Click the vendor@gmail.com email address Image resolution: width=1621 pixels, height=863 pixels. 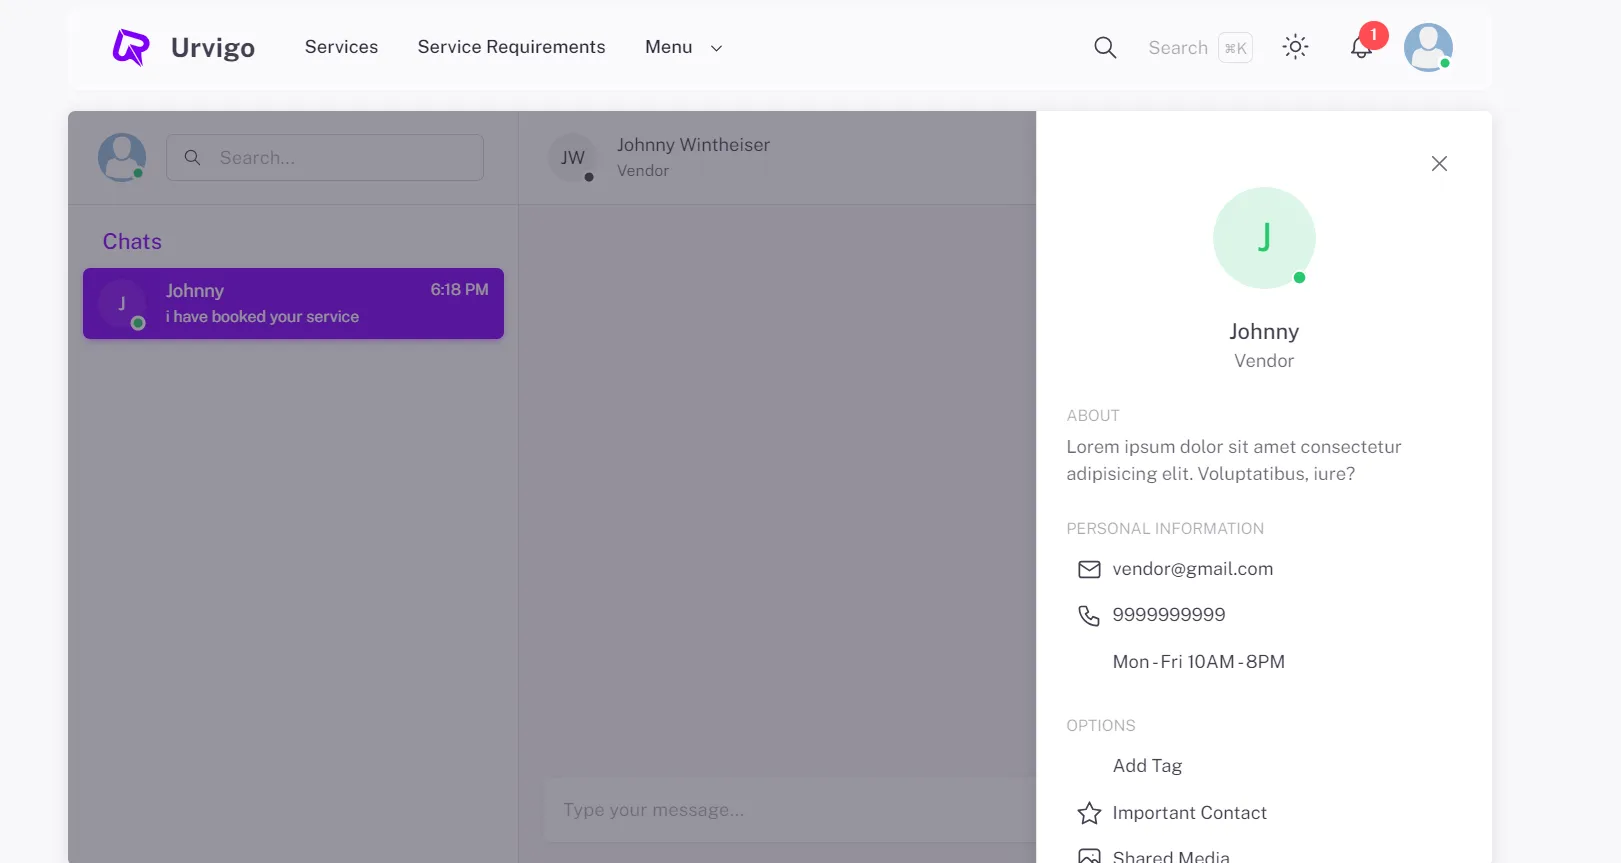(x=1192, y=569)
